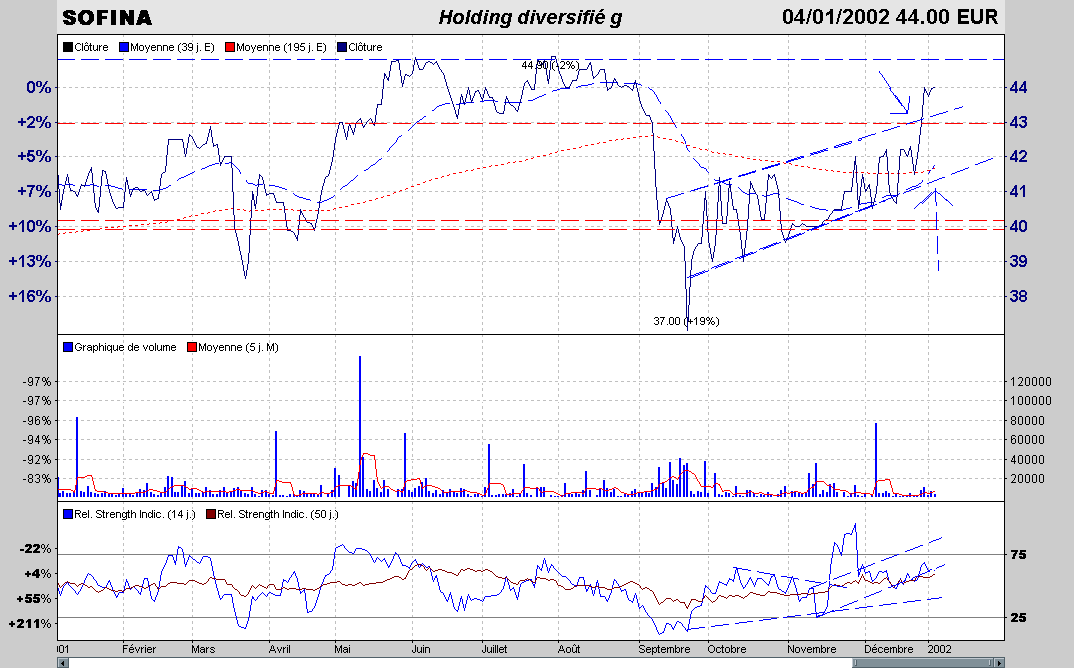Click the empty horizontal scrollbar track
The height and width of the screenshot is (668, 1074).
[460, 663]
